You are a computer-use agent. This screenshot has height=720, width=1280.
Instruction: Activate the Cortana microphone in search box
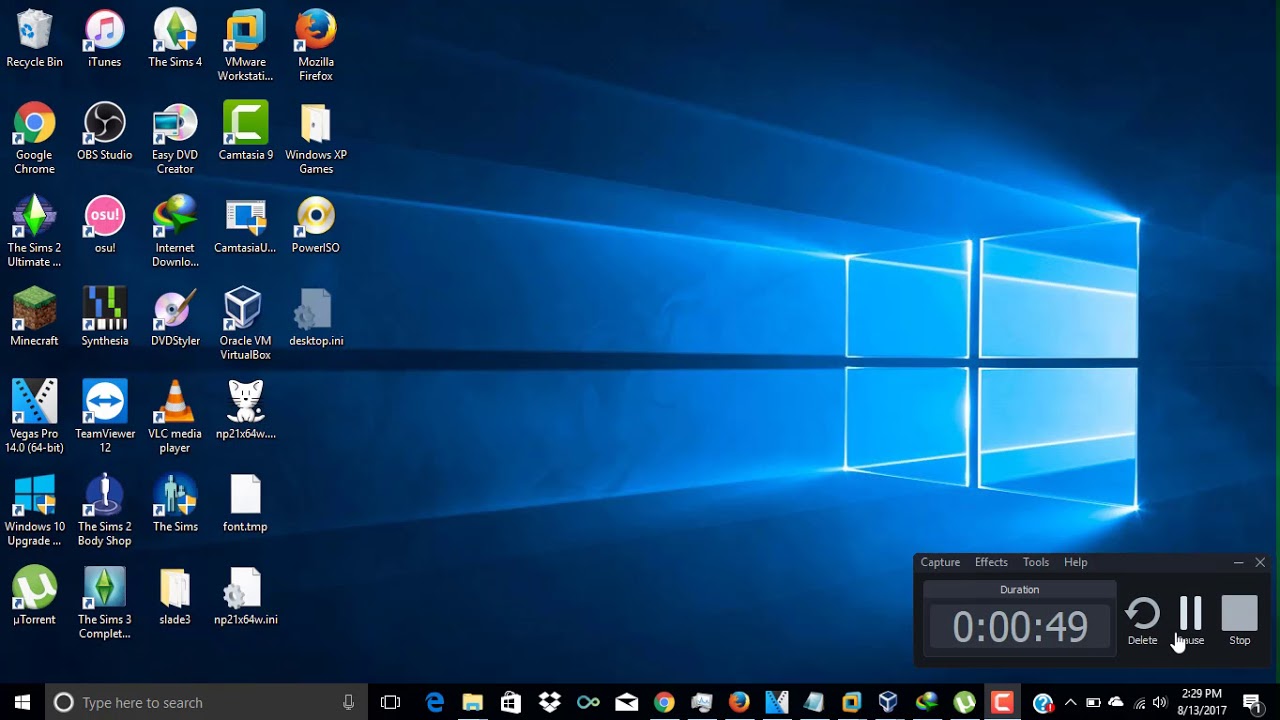(348, 702)
